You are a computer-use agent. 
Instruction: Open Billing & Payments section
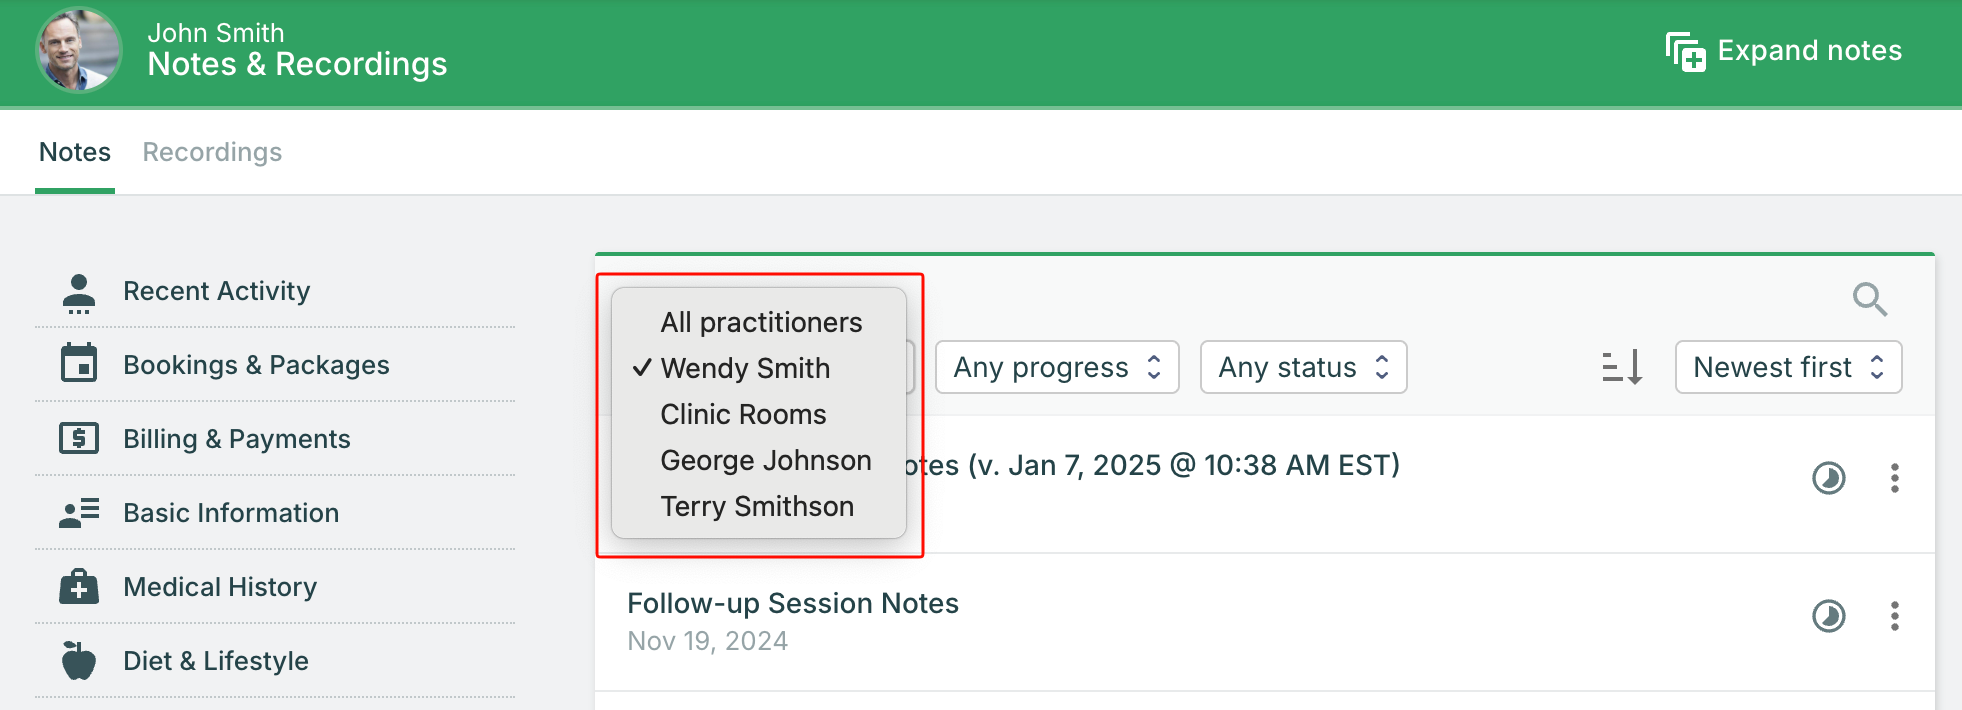(236, 439)
